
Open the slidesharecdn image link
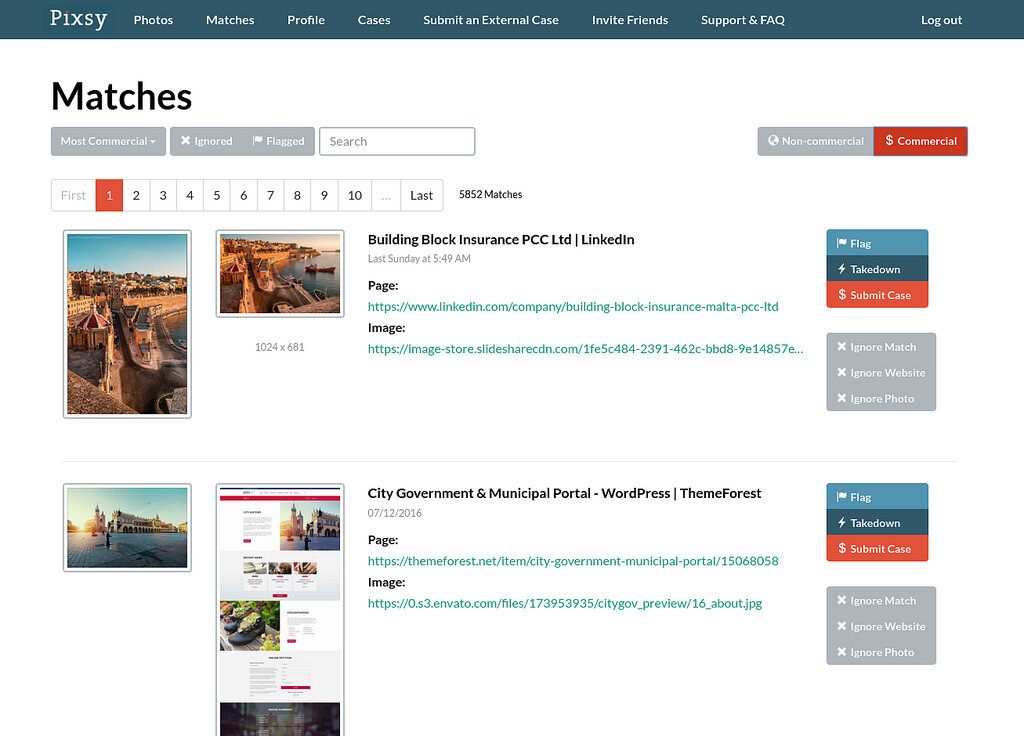point(585,349)
